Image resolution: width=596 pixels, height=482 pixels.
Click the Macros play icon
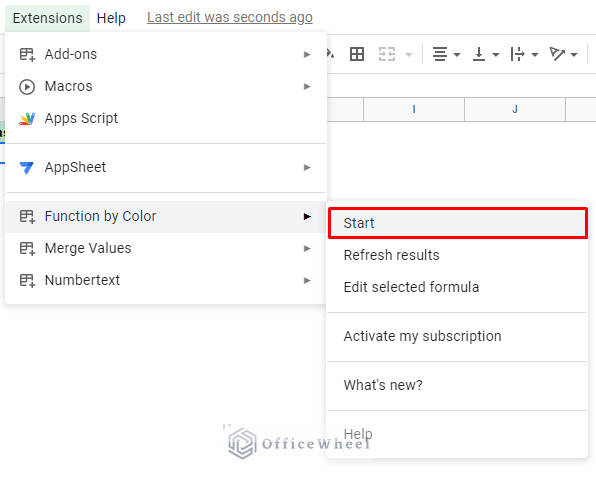27,87
